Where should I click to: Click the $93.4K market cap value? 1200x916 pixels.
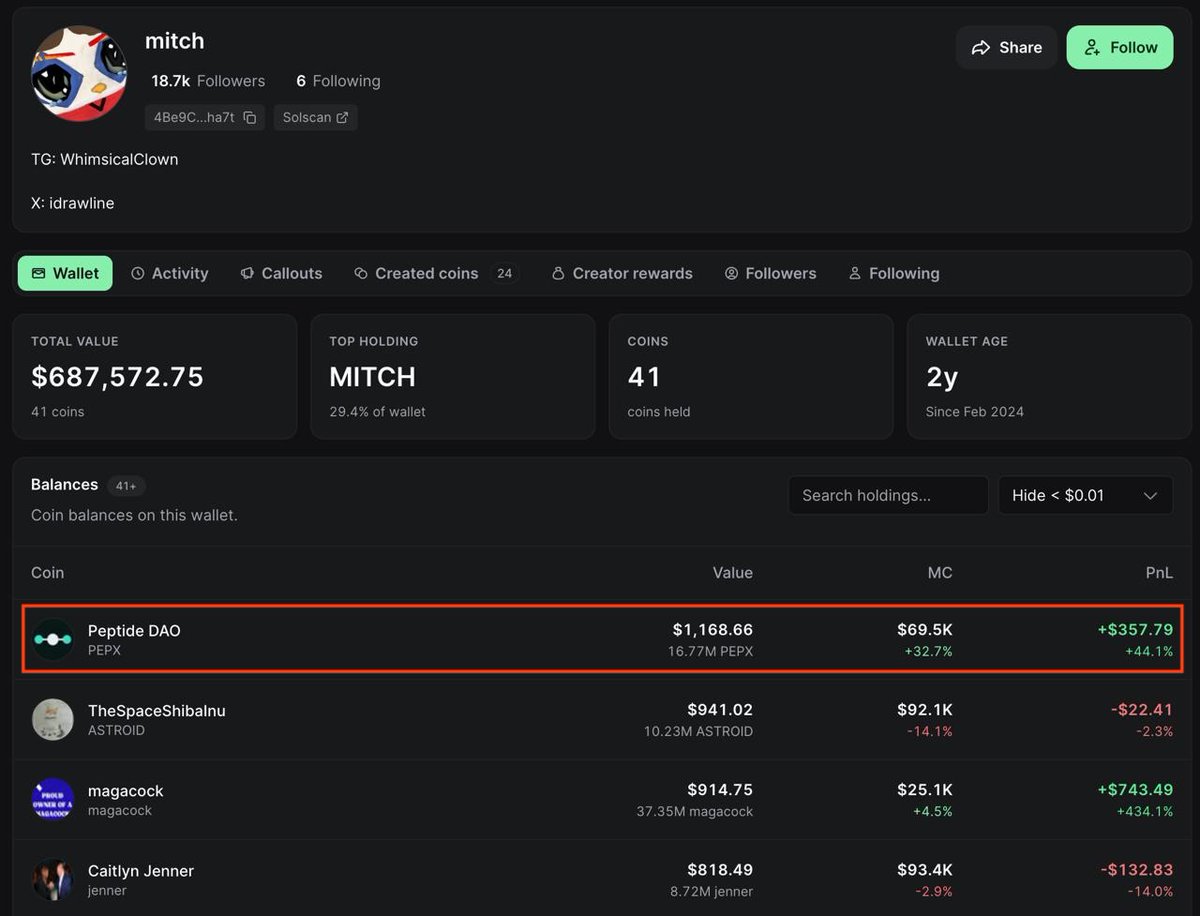[925, 870]
